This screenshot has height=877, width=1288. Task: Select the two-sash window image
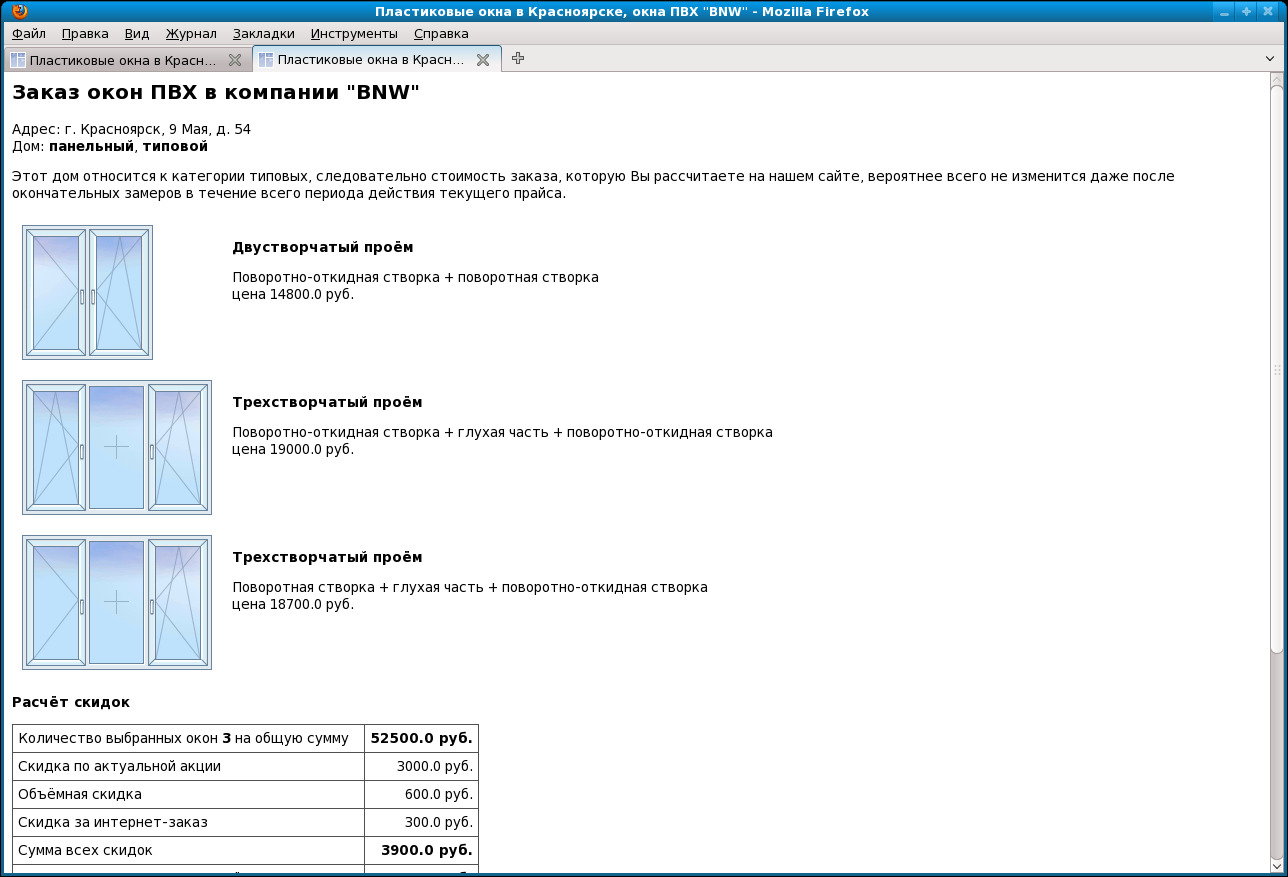click(87, 292)
